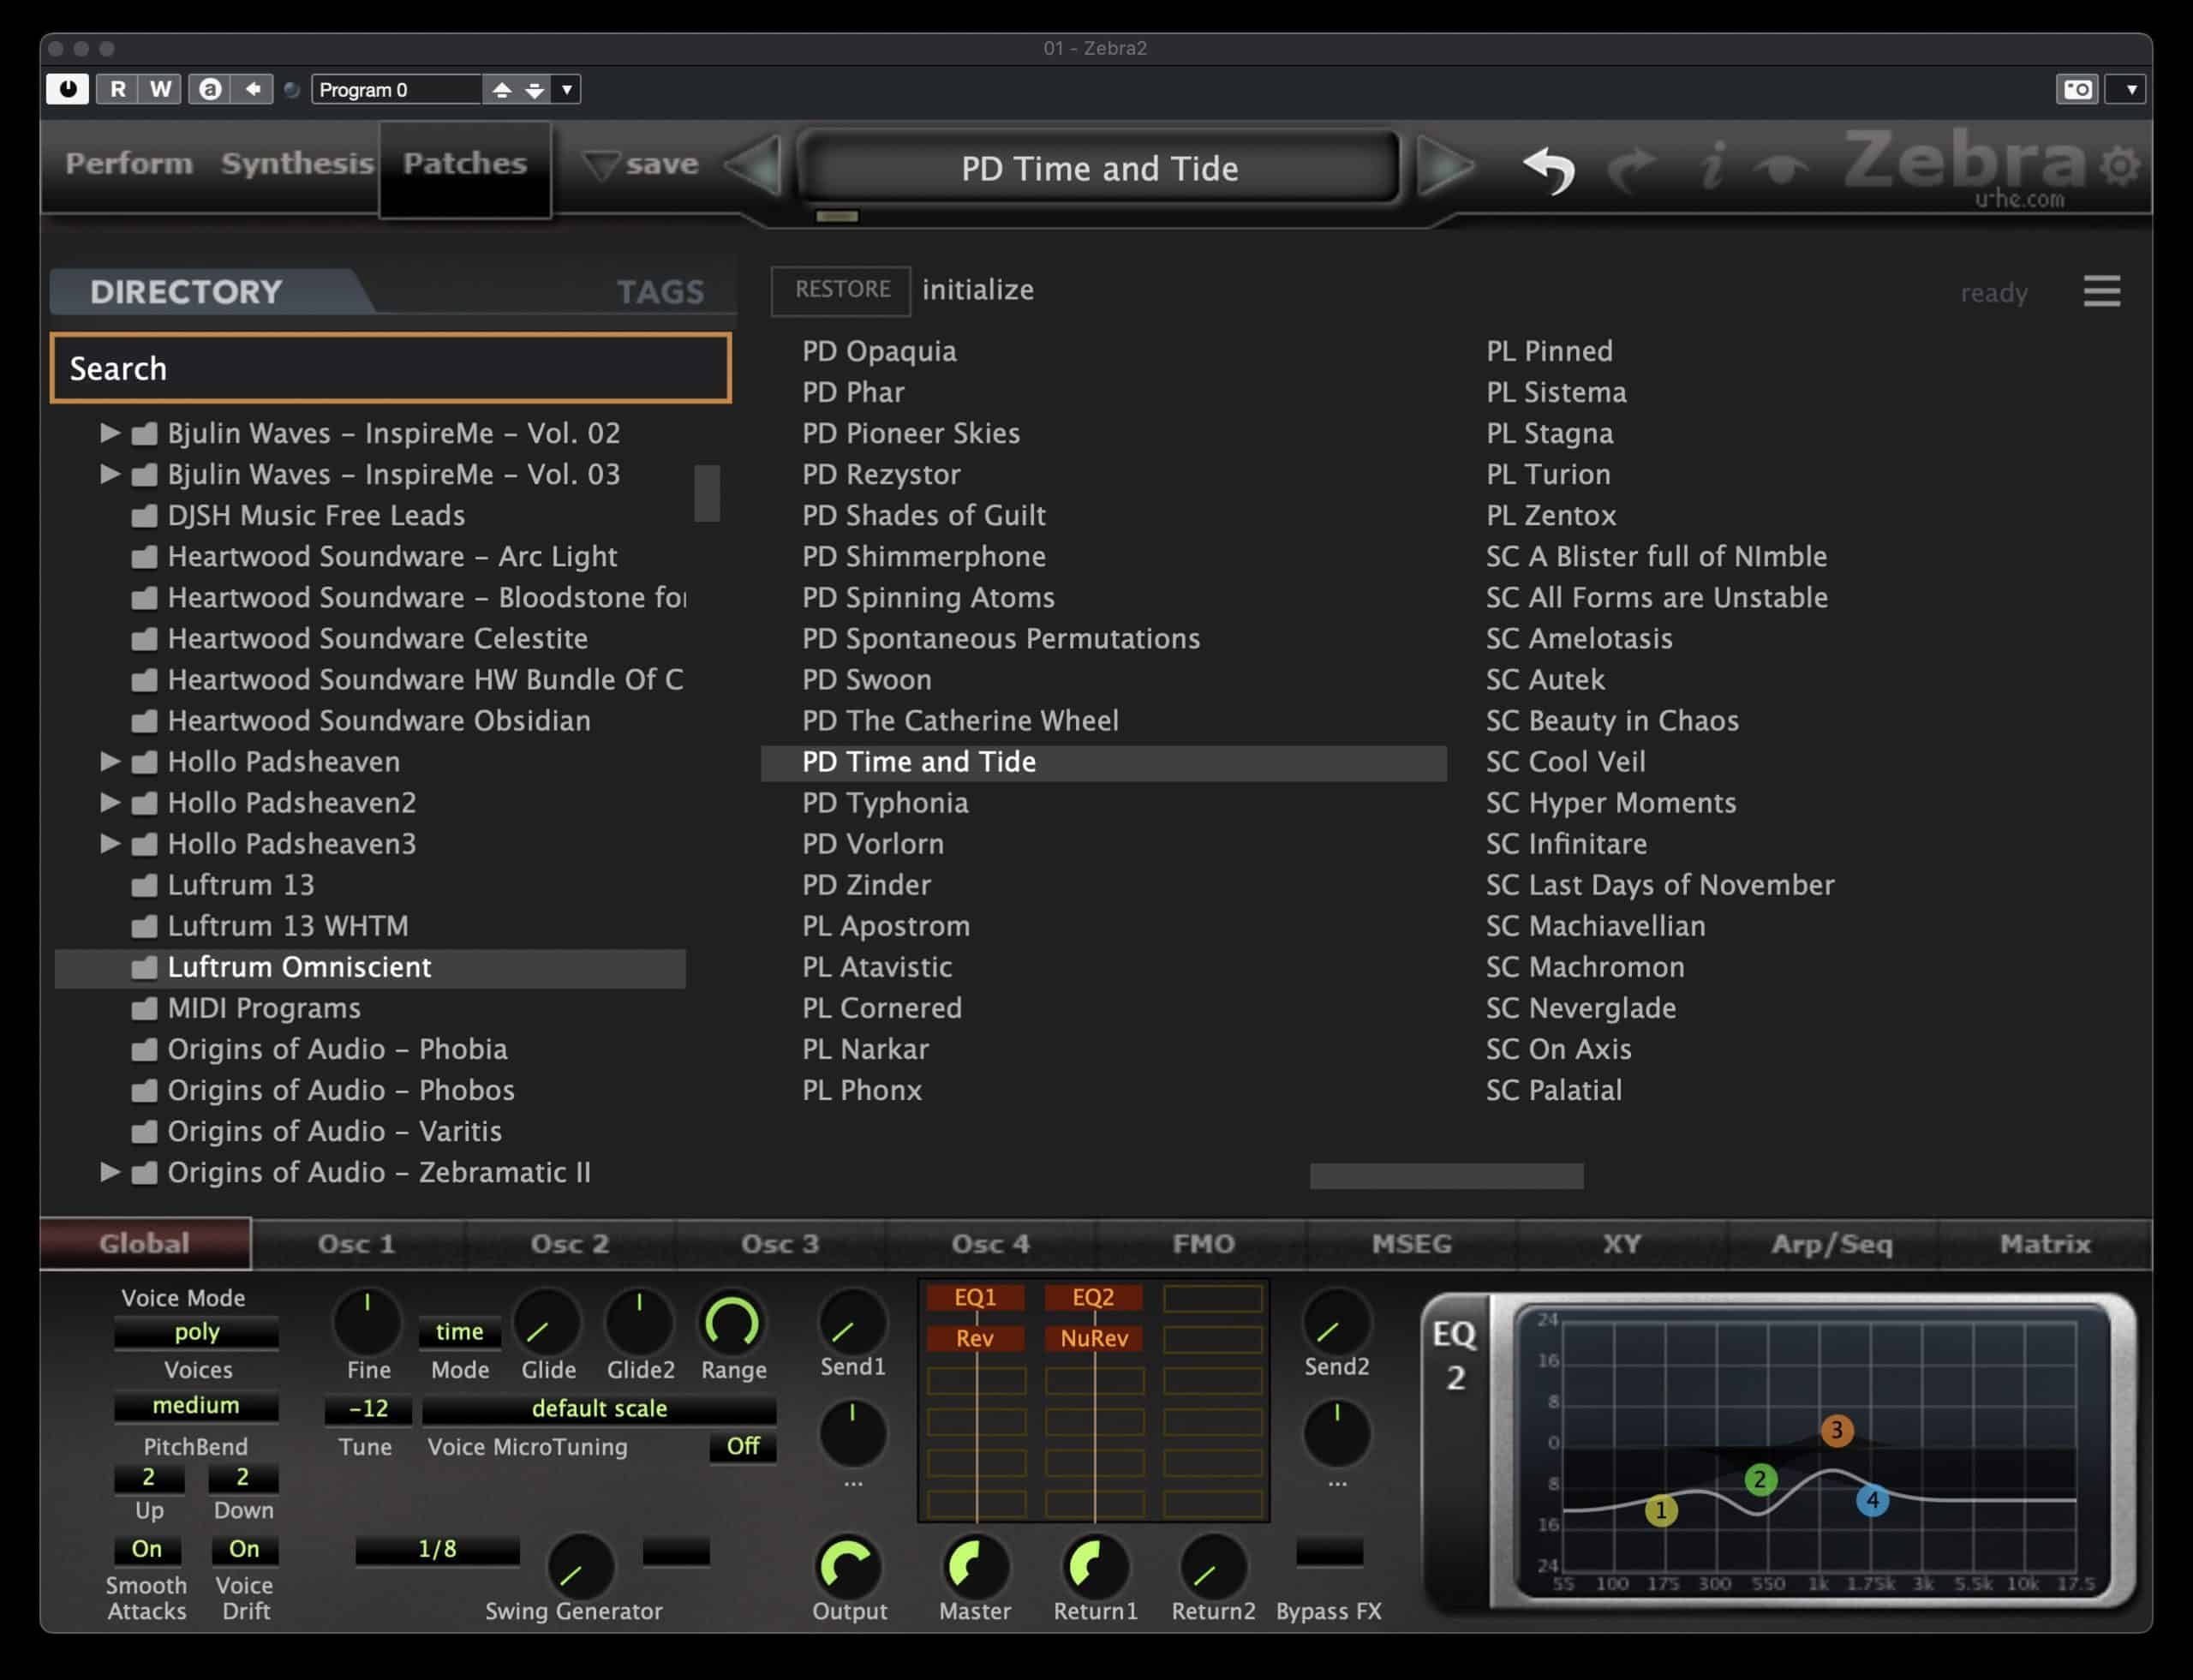The width and height of the screenshot is (2193, 1680).
Task: Click the Return1 knob
Action: [x=1095, y=1566]
